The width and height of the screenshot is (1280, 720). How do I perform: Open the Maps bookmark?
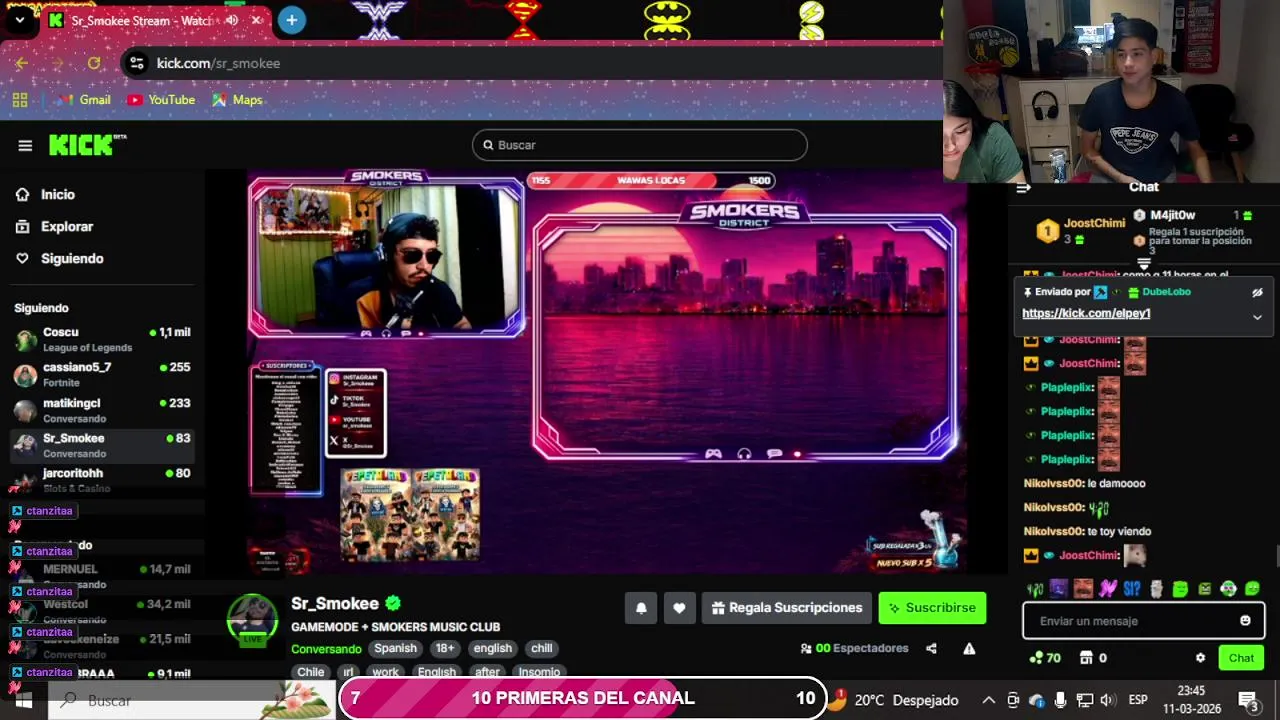(237, 100)
